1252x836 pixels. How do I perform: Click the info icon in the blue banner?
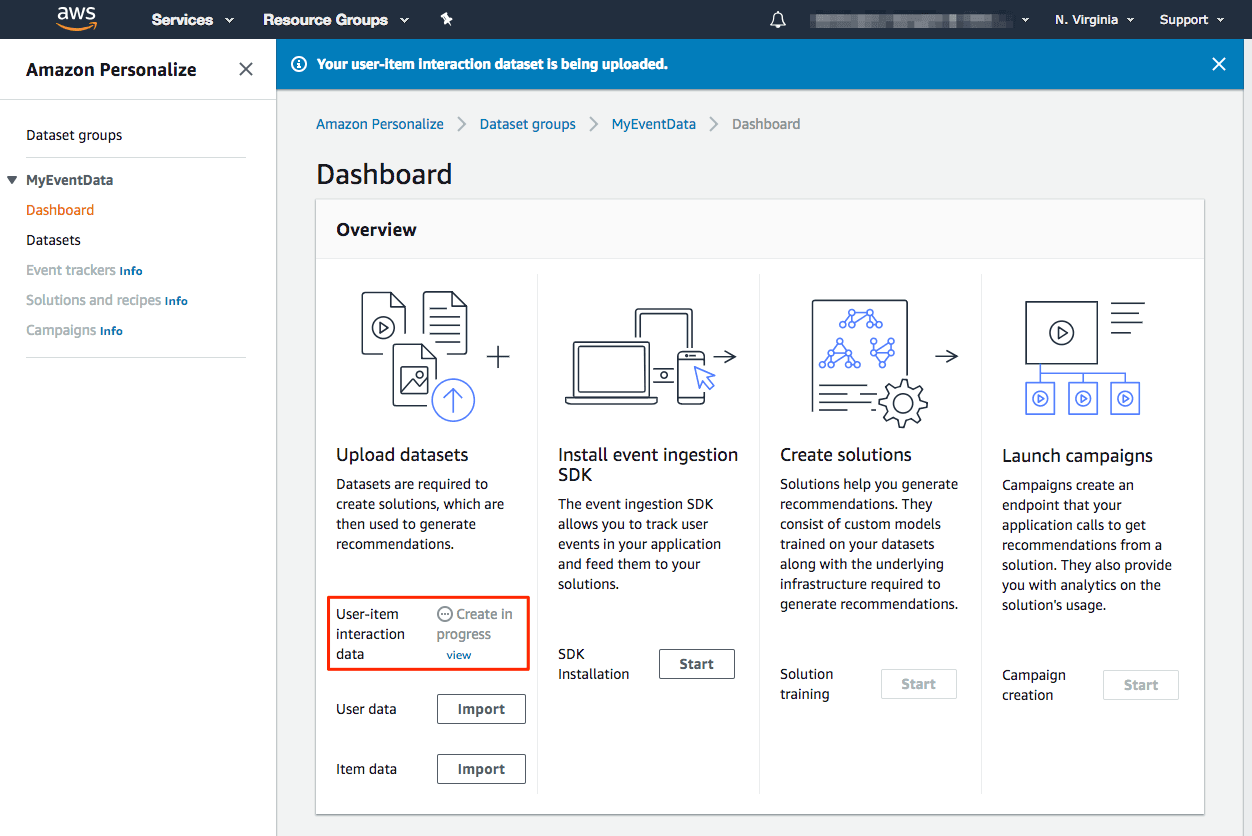[x=299, y=63]
